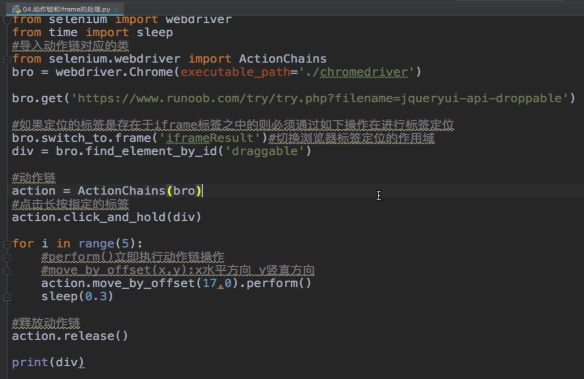This screenshot has width=584, height=379.
Task: Click 'switch_to.frame' in the code
Action: [96, 138]
